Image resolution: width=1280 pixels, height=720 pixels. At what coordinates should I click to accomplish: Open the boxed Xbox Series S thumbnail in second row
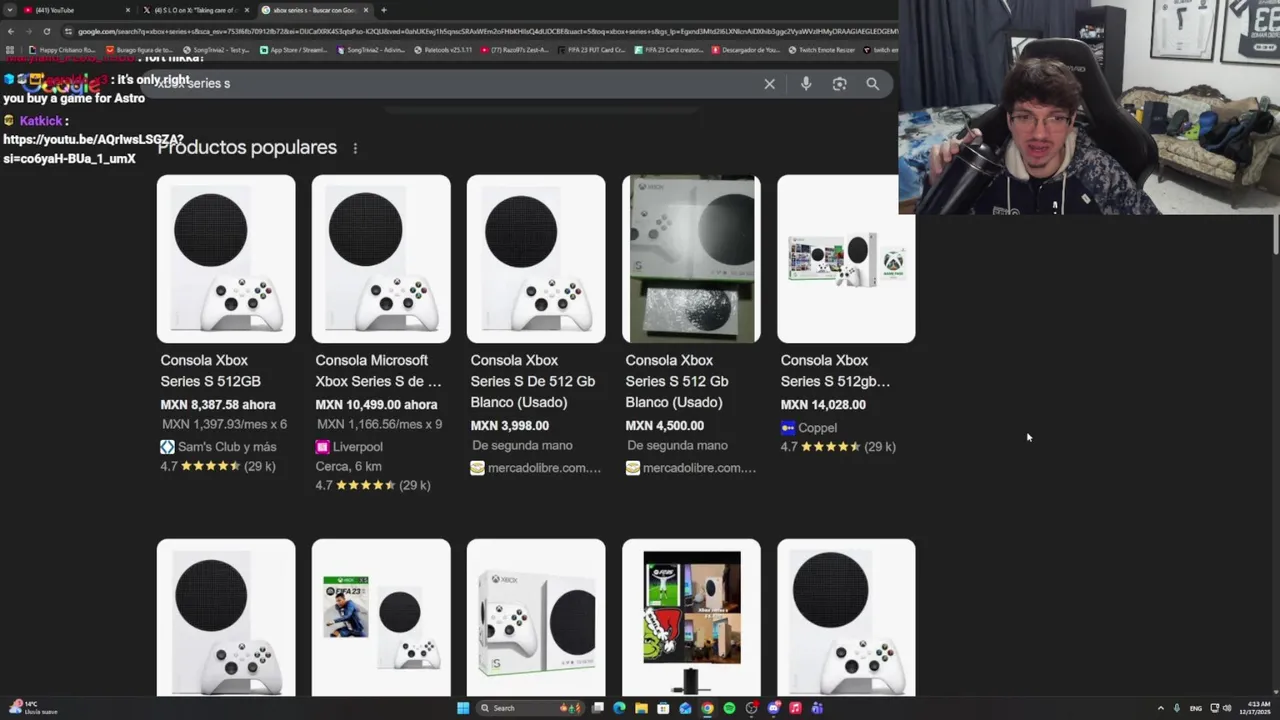point(536,617)
